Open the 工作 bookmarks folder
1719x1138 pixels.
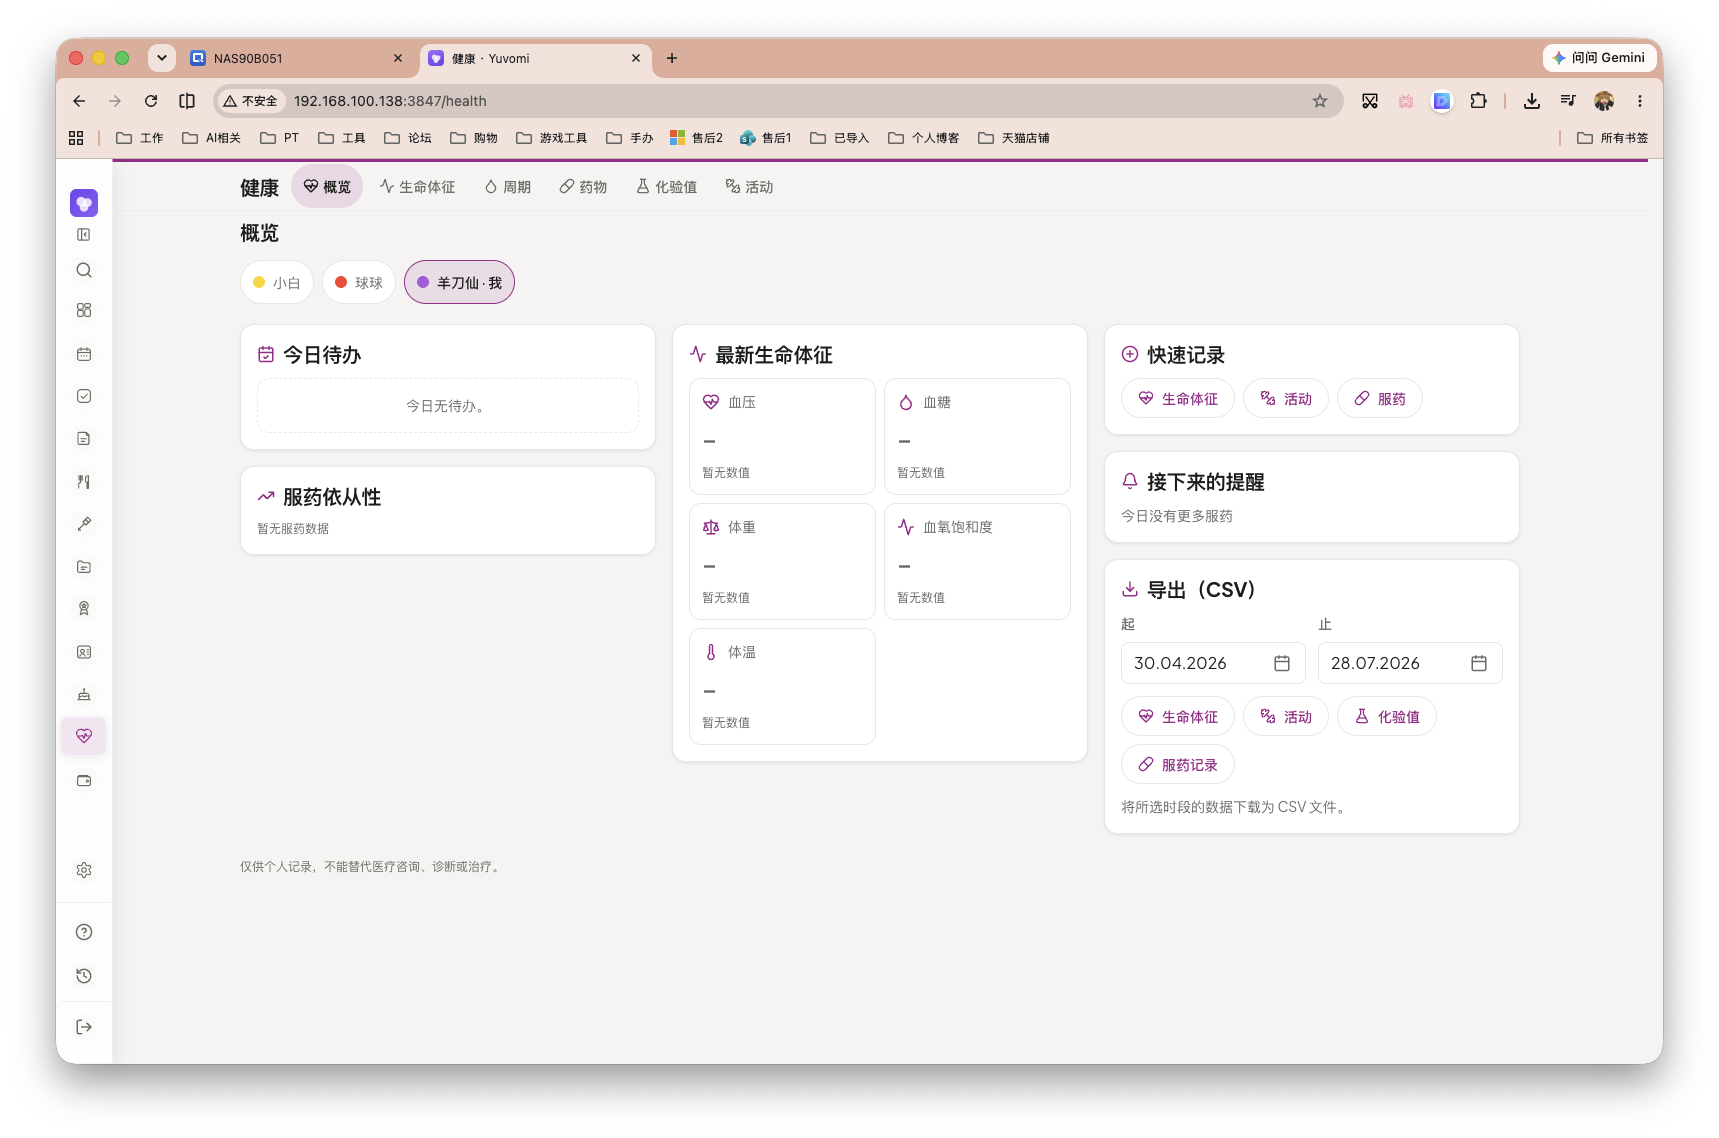coord(140,138)
